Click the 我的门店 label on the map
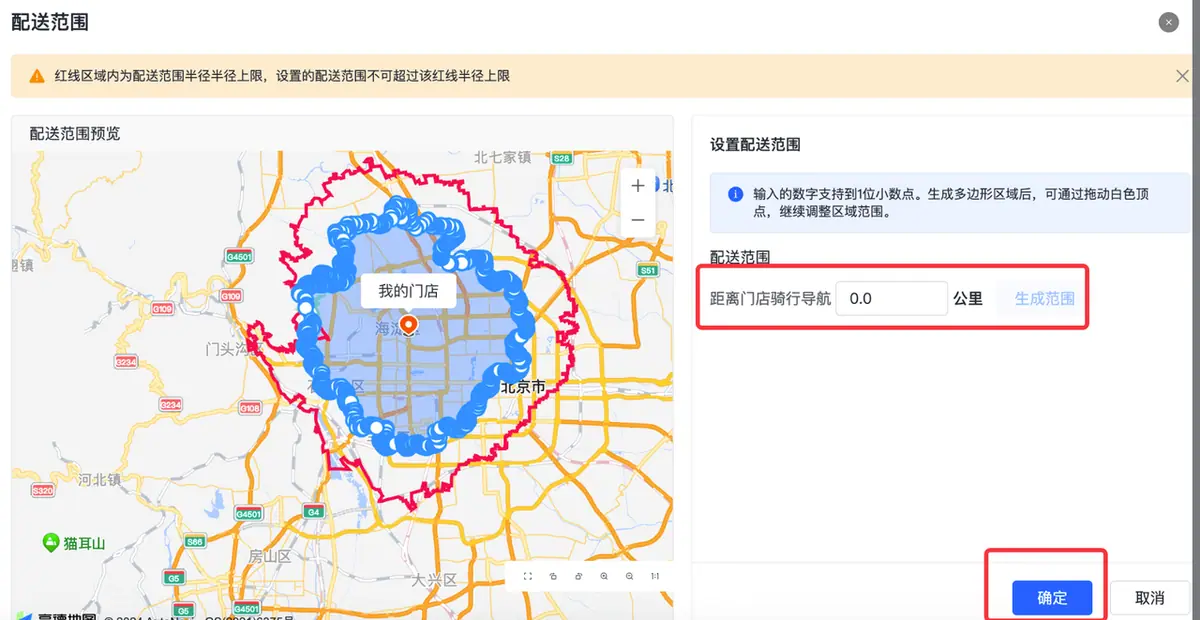 [x=408, y=292]
